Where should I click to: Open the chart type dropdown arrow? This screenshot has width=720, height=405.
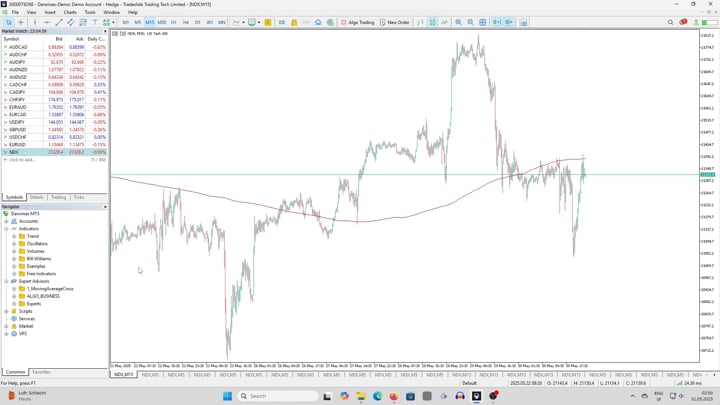point(243,22)
